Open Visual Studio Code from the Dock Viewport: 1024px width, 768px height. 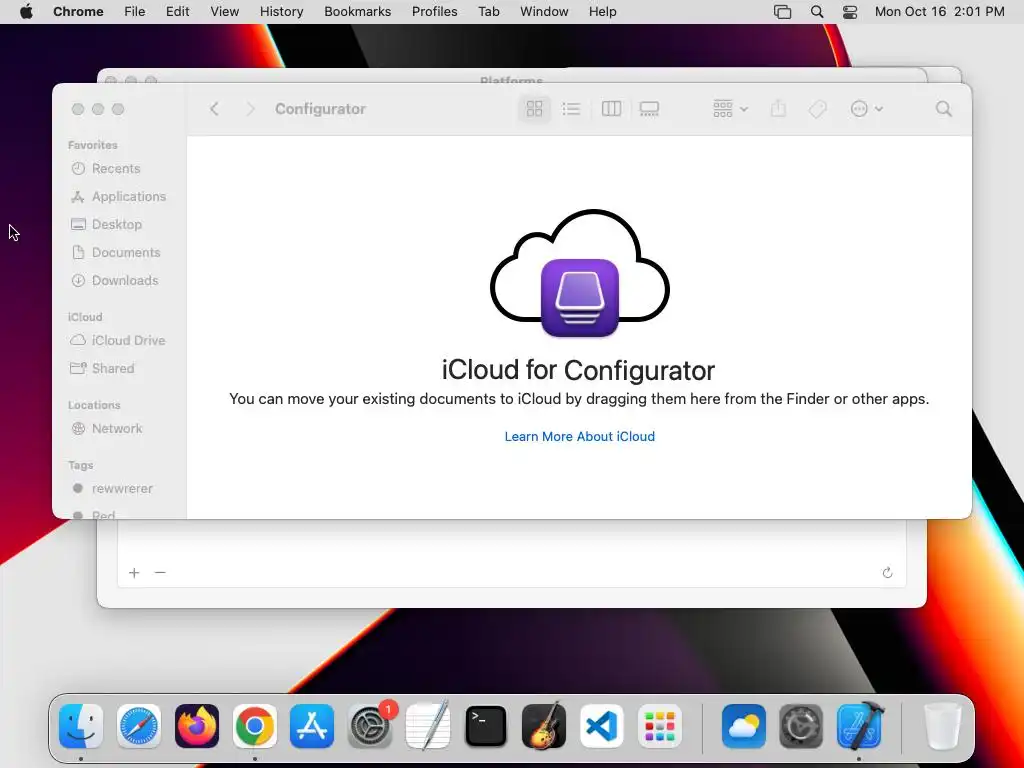point(601,726)
